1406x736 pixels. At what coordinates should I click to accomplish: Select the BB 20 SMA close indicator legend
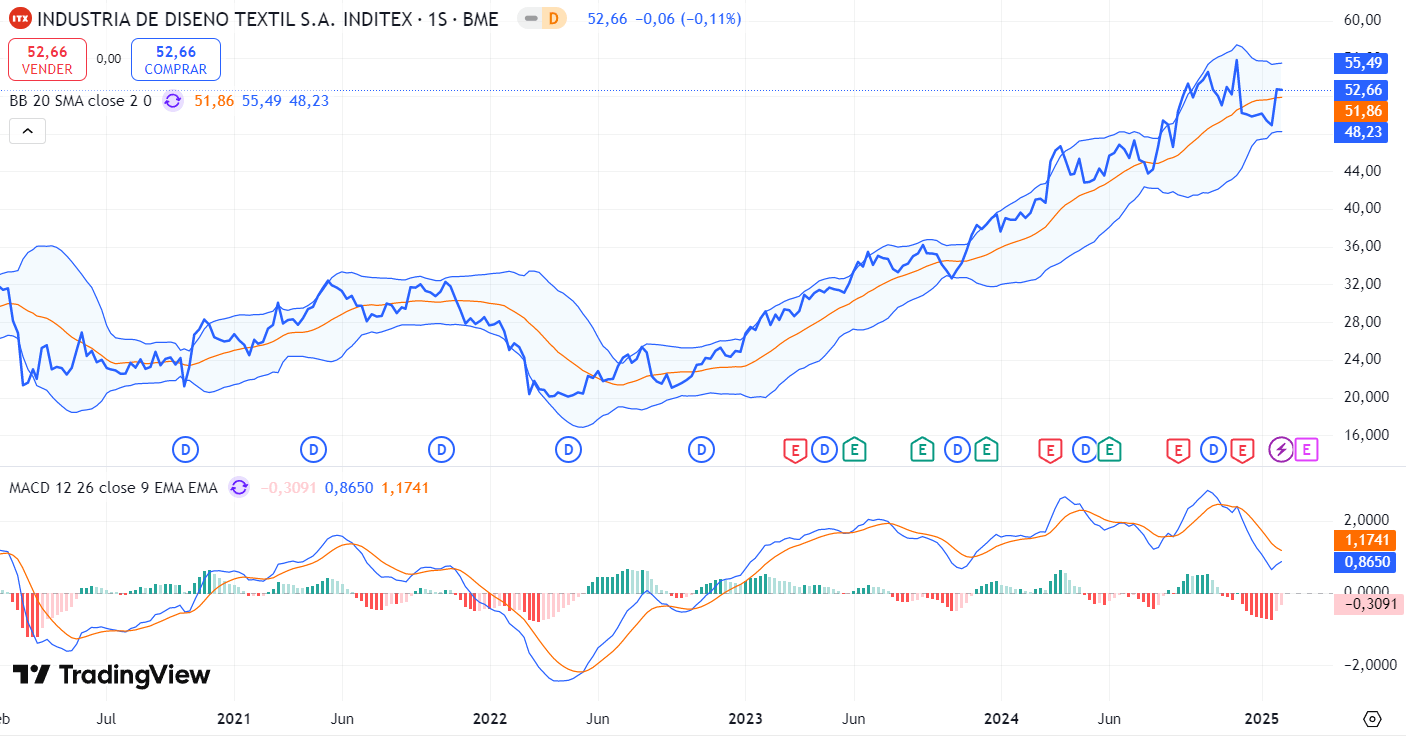[80, 100]
